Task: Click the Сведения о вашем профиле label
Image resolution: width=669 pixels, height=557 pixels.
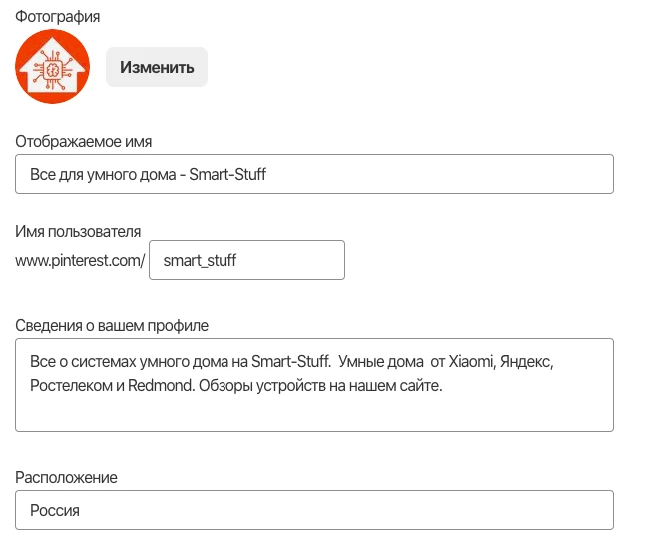Action: 112,325
